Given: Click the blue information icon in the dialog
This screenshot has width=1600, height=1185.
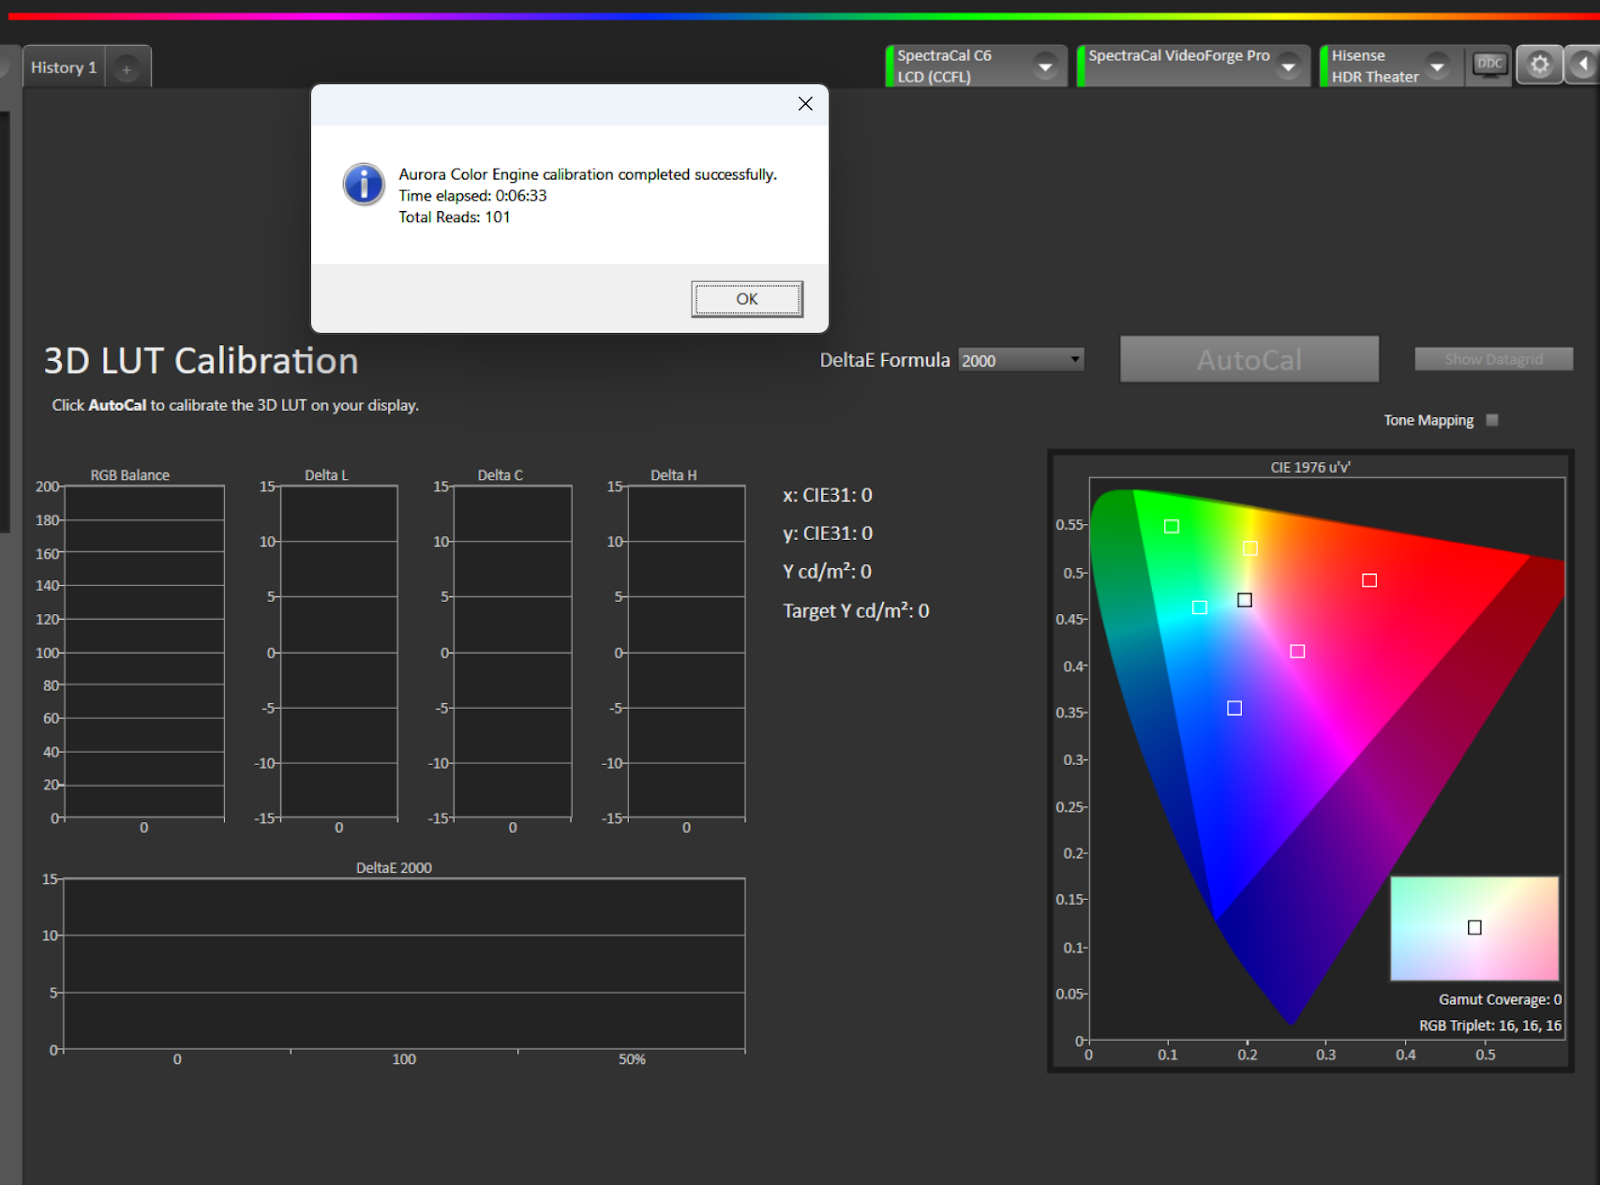Looking at the screenshot, I should pyautogui.click(x=364, y=185).
